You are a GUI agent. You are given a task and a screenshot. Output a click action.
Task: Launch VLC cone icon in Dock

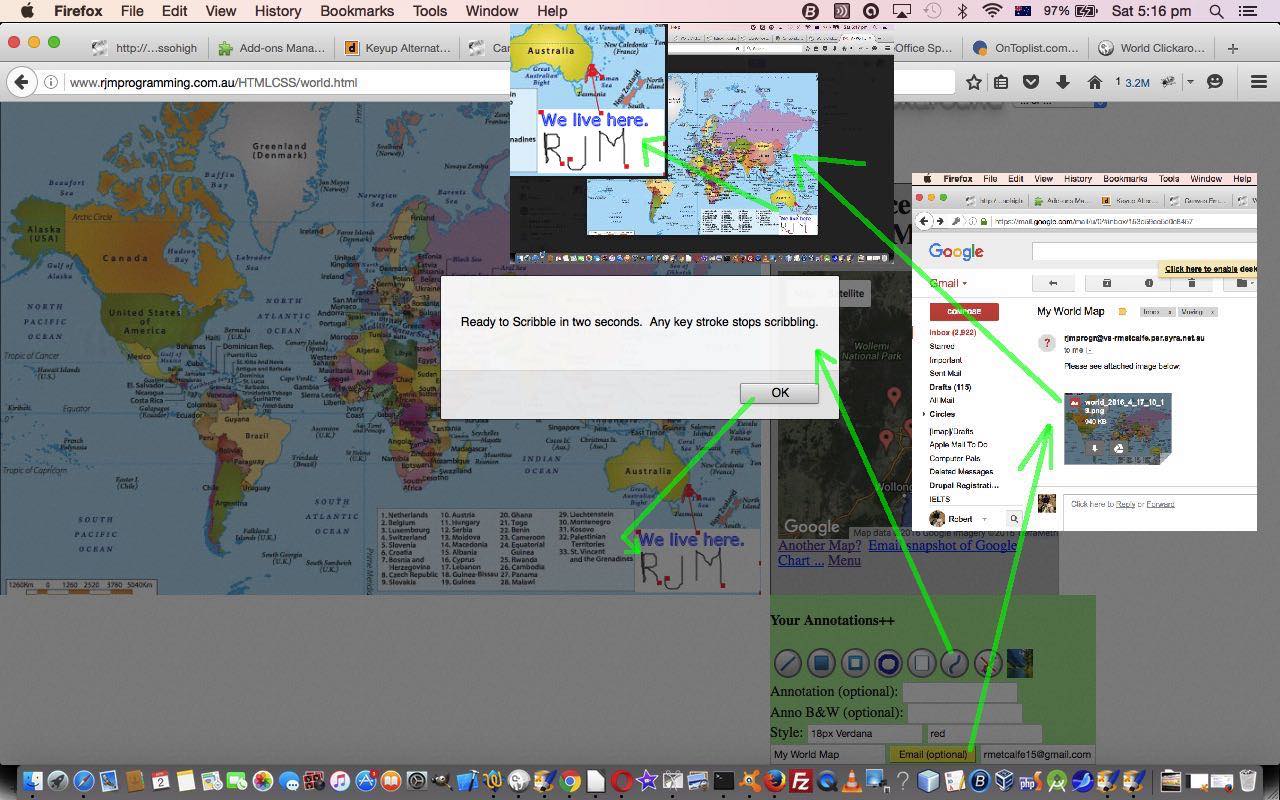pyautogui.click(x=852, y=781)
